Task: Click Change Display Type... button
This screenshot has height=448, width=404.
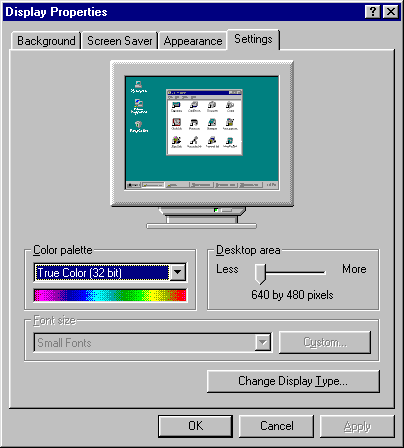Action: pos(293,381)
